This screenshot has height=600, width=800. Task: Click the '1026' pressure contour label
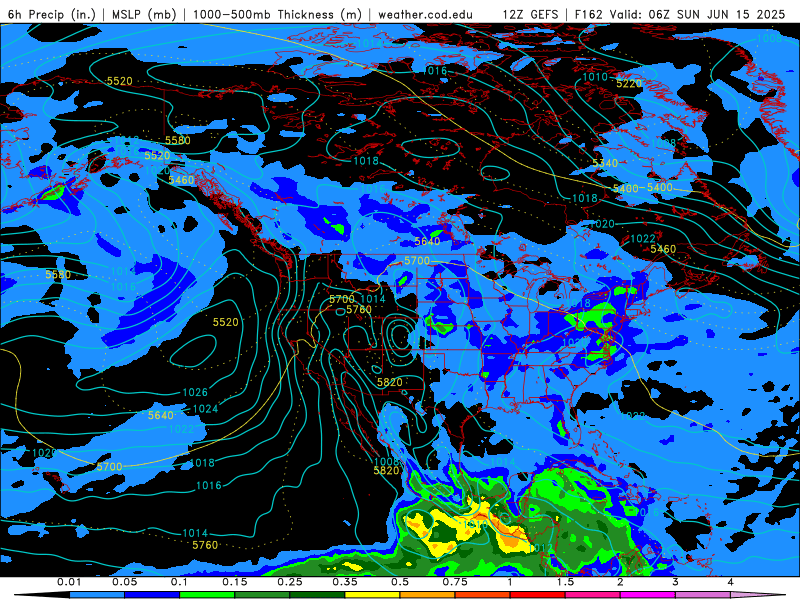pos(195,392)
